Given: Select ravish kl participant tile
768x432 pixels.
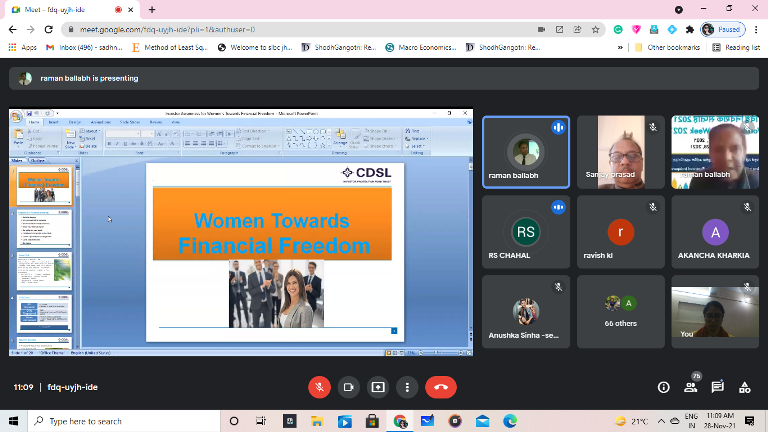Looking at the screenshot, I should (x=621, y=232).
